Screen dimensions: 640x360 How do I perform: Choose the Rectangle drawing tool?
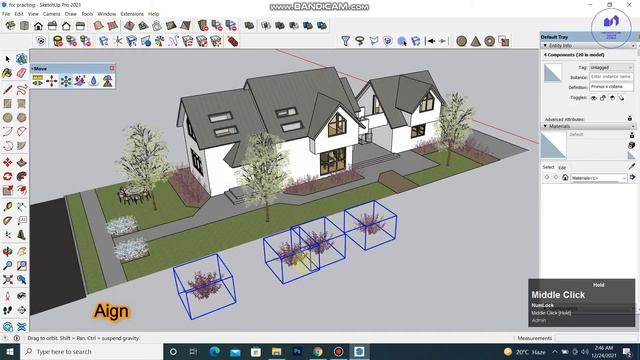(x=7, y=103)
